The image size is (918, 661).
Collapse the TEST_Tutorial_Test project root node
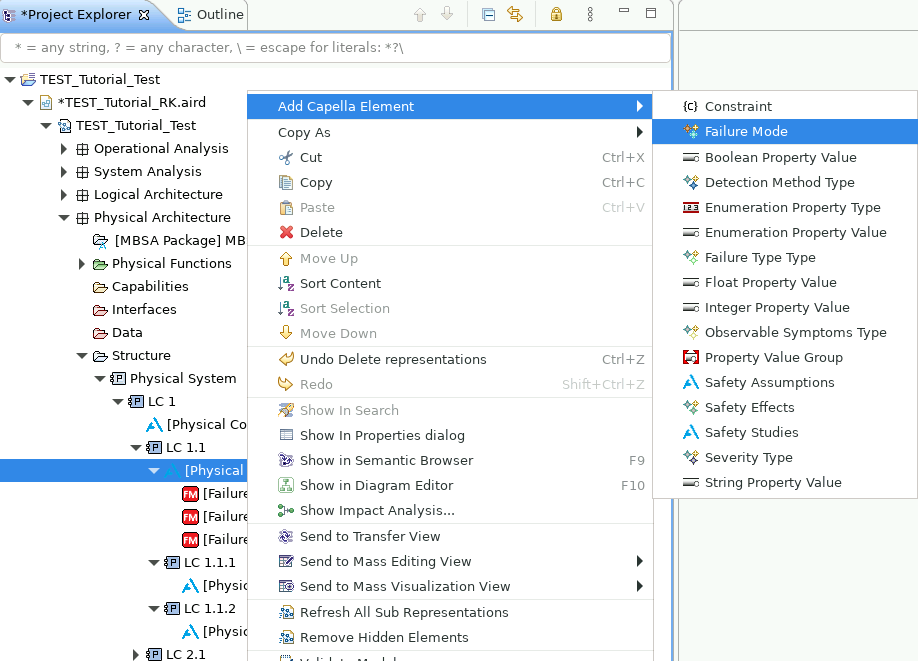(x=10, y=80)
